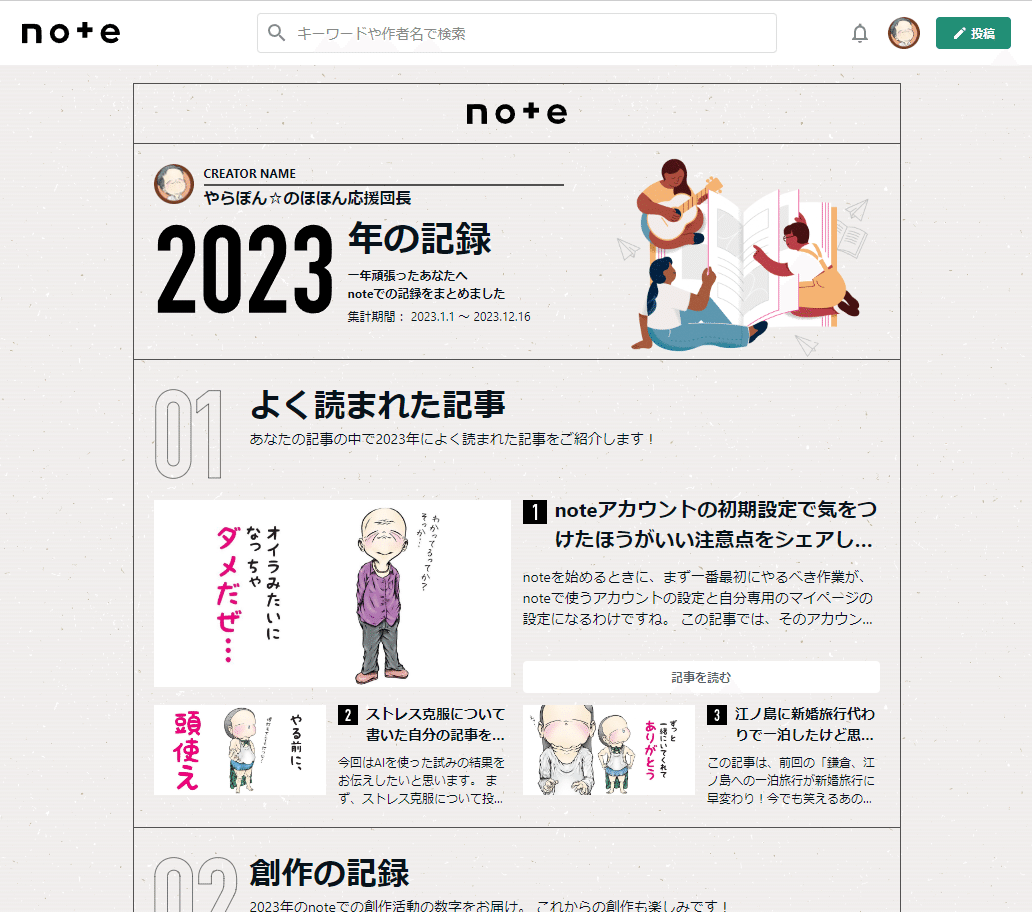This screenshot has height=912, width=1032.
Task: Open article title ストレス克服について
Action: click(435, 725)
